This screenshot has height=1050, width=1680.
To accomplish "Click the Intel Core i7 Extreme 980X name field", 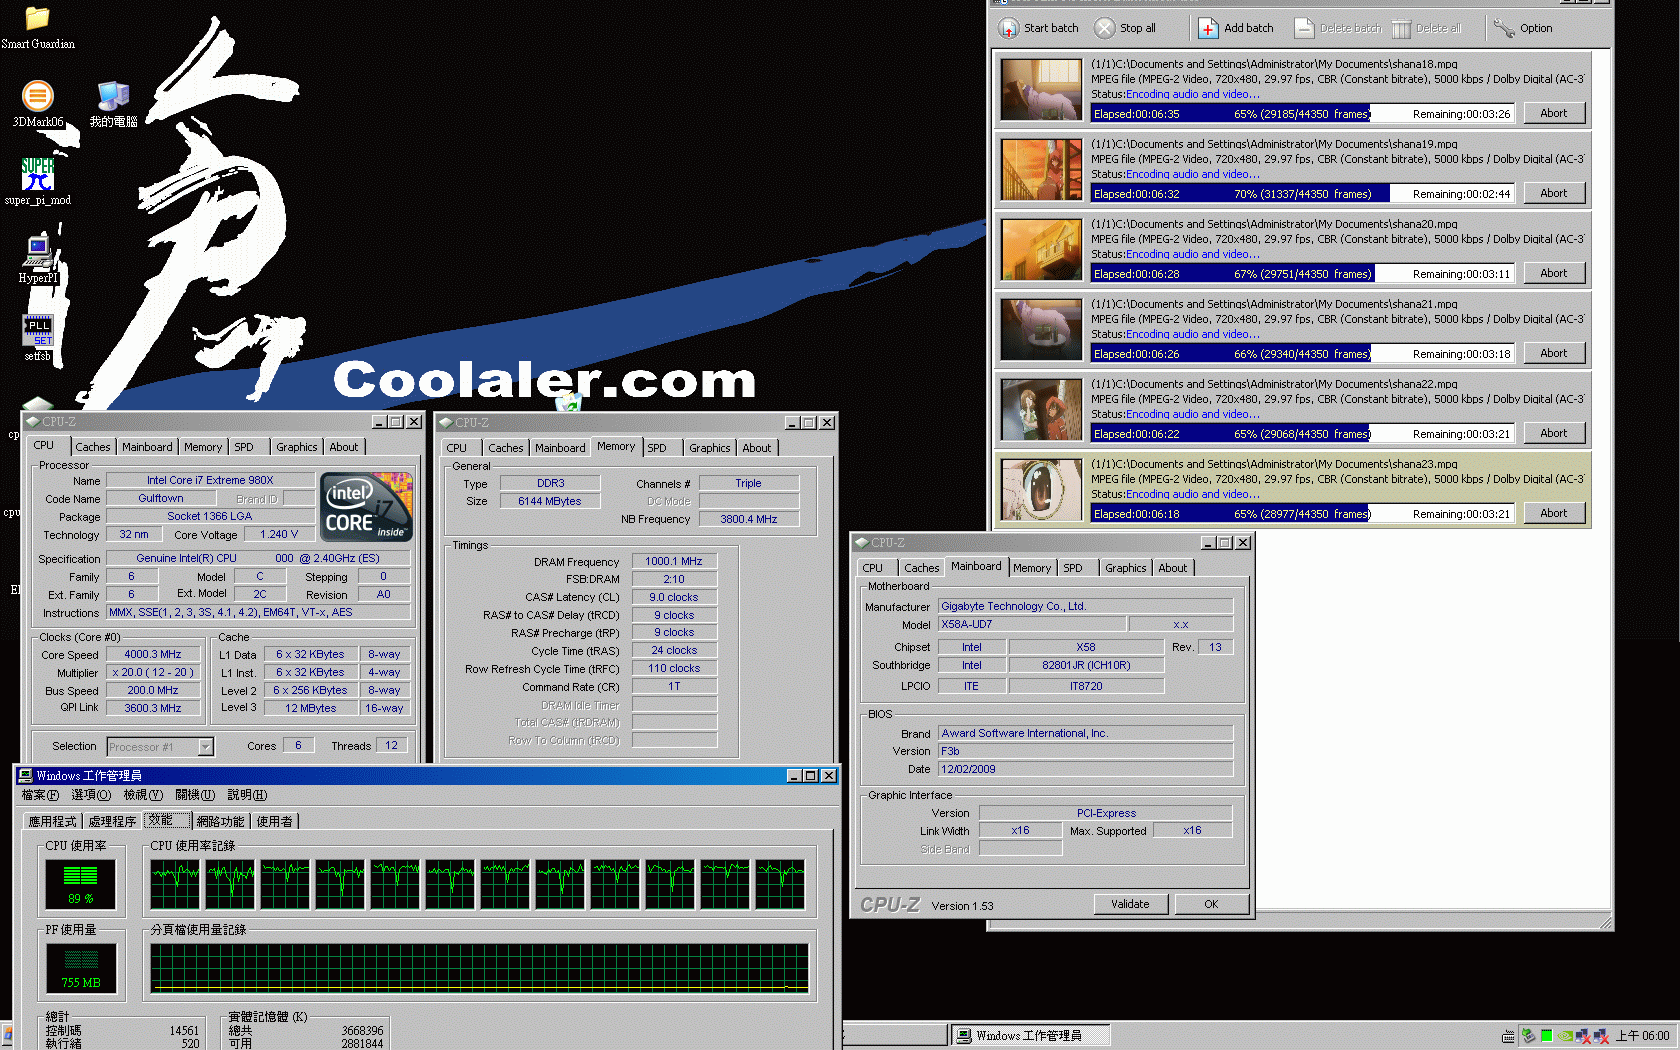I will (x=210, y=480).
